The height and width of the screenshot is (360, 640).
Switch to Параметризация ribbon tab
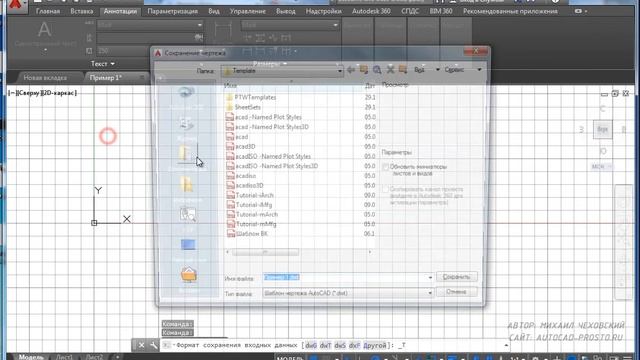(173, 11)
